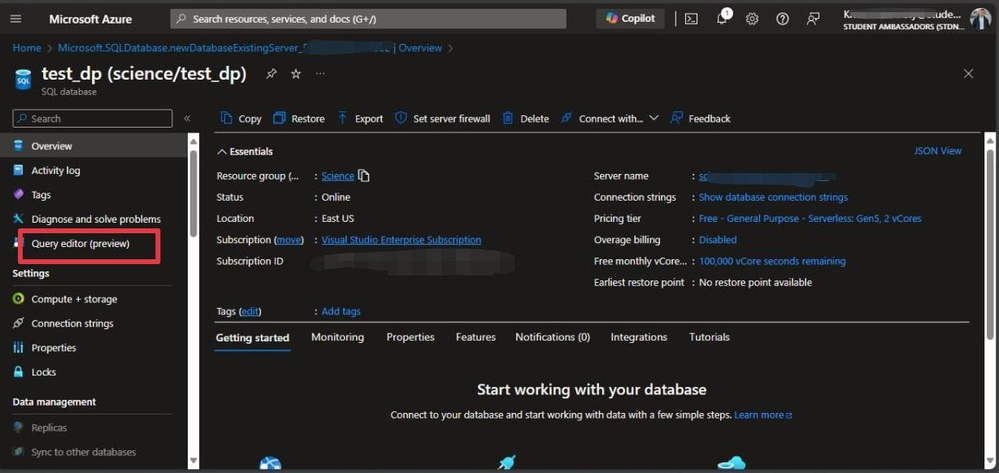Click the Copilot button
The image size is (999, 473).
[630, 18]
